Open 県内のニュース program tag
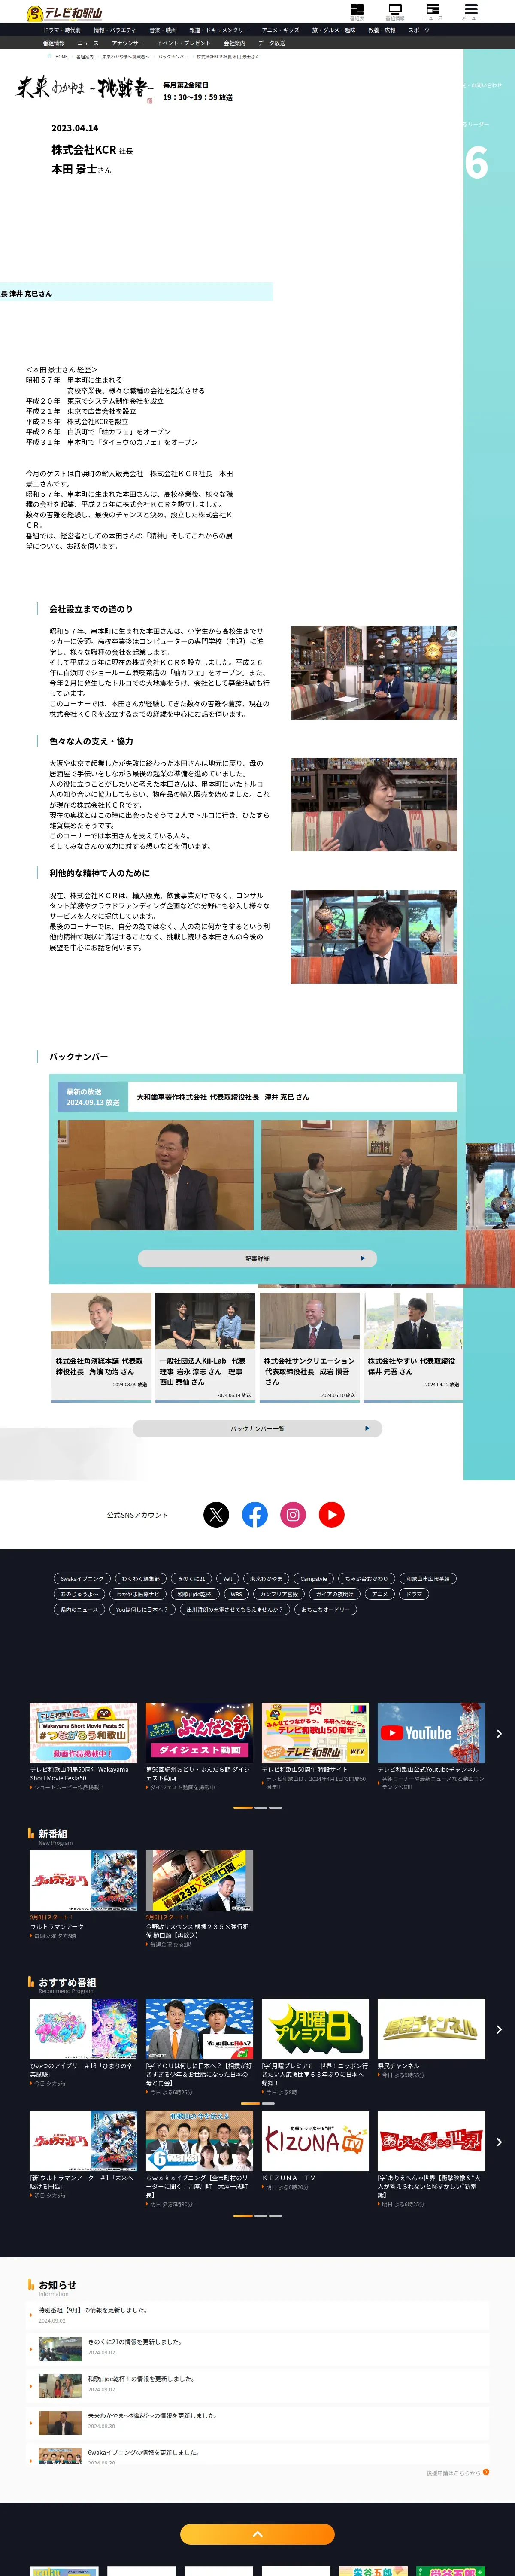This screenshot has height=2576, width=515. [79, 1610]
